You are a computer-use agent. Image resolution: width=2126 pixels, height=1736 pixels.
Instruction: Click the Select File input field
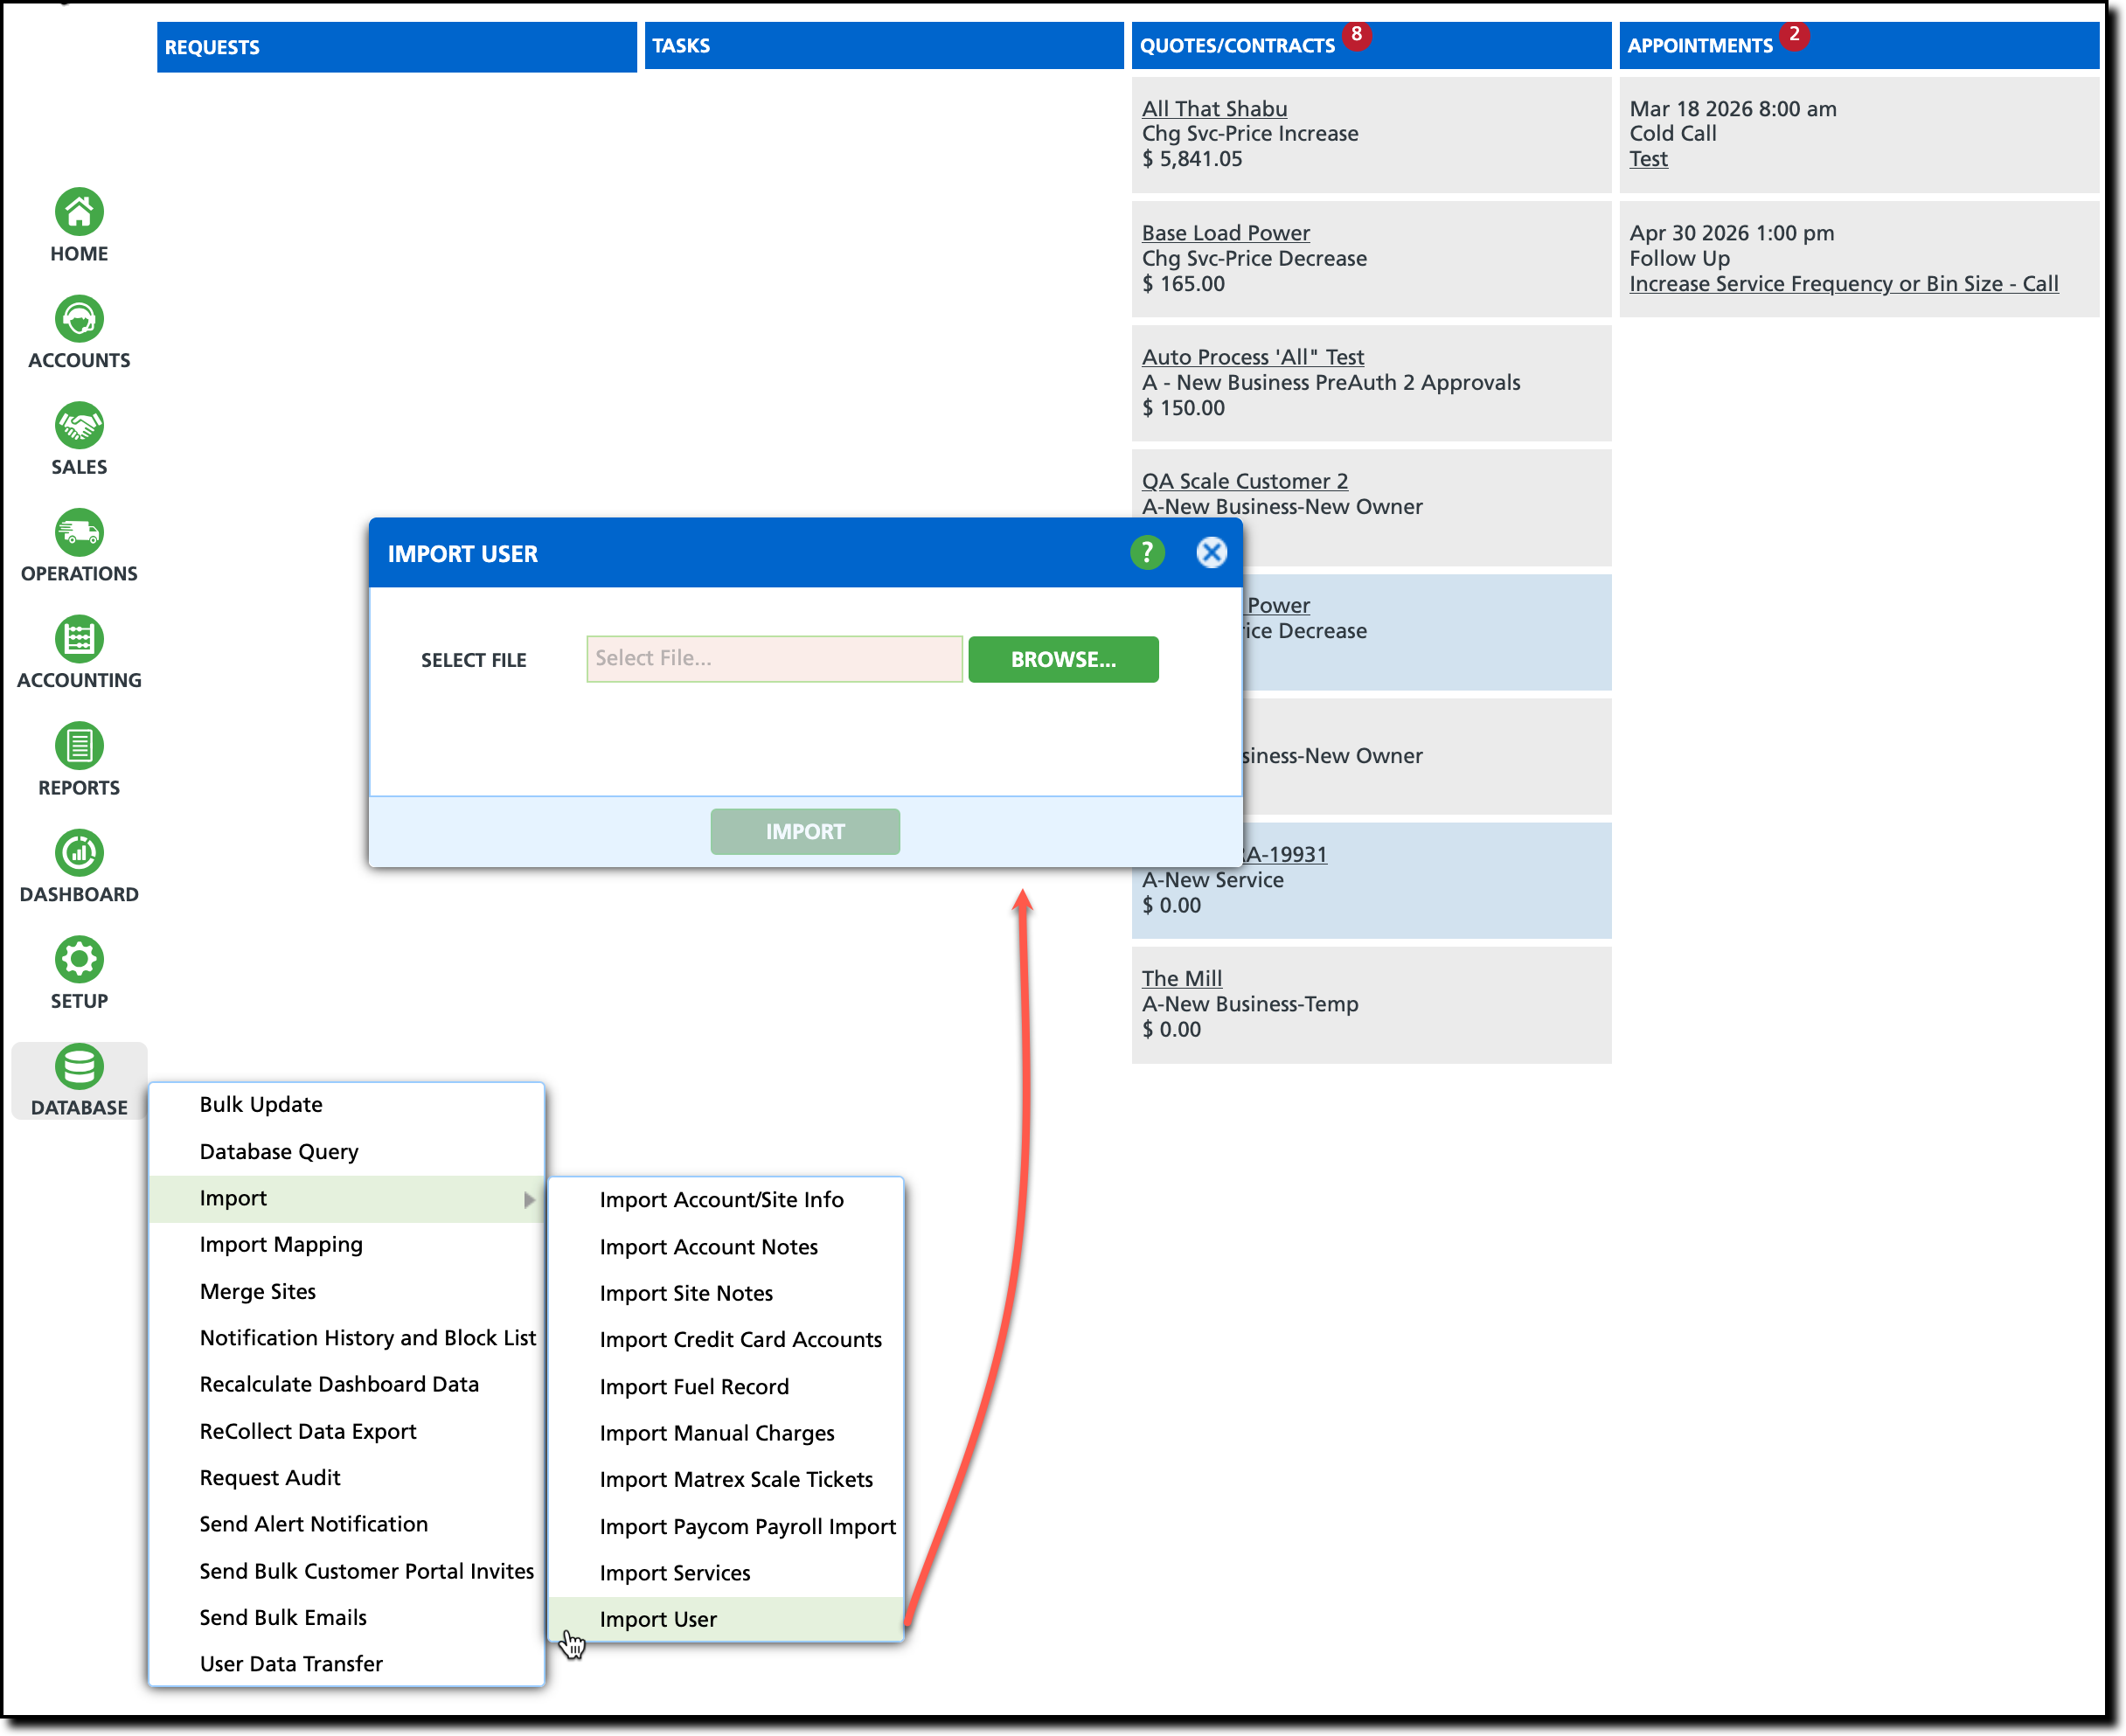coord(774,659)
